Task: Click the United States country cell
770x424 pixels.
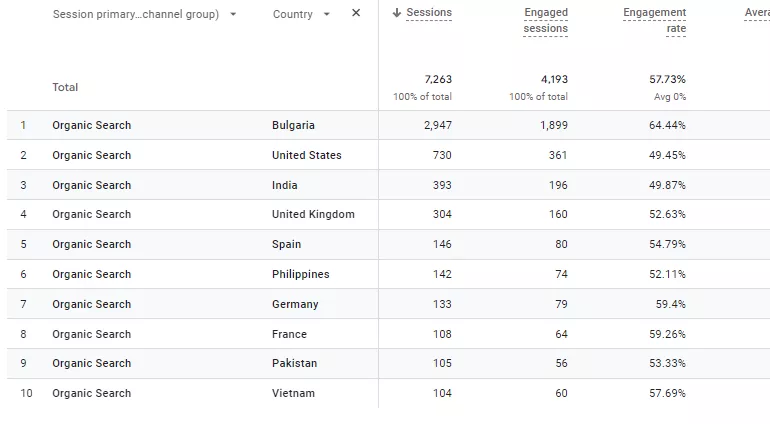Action: [306, 155]
